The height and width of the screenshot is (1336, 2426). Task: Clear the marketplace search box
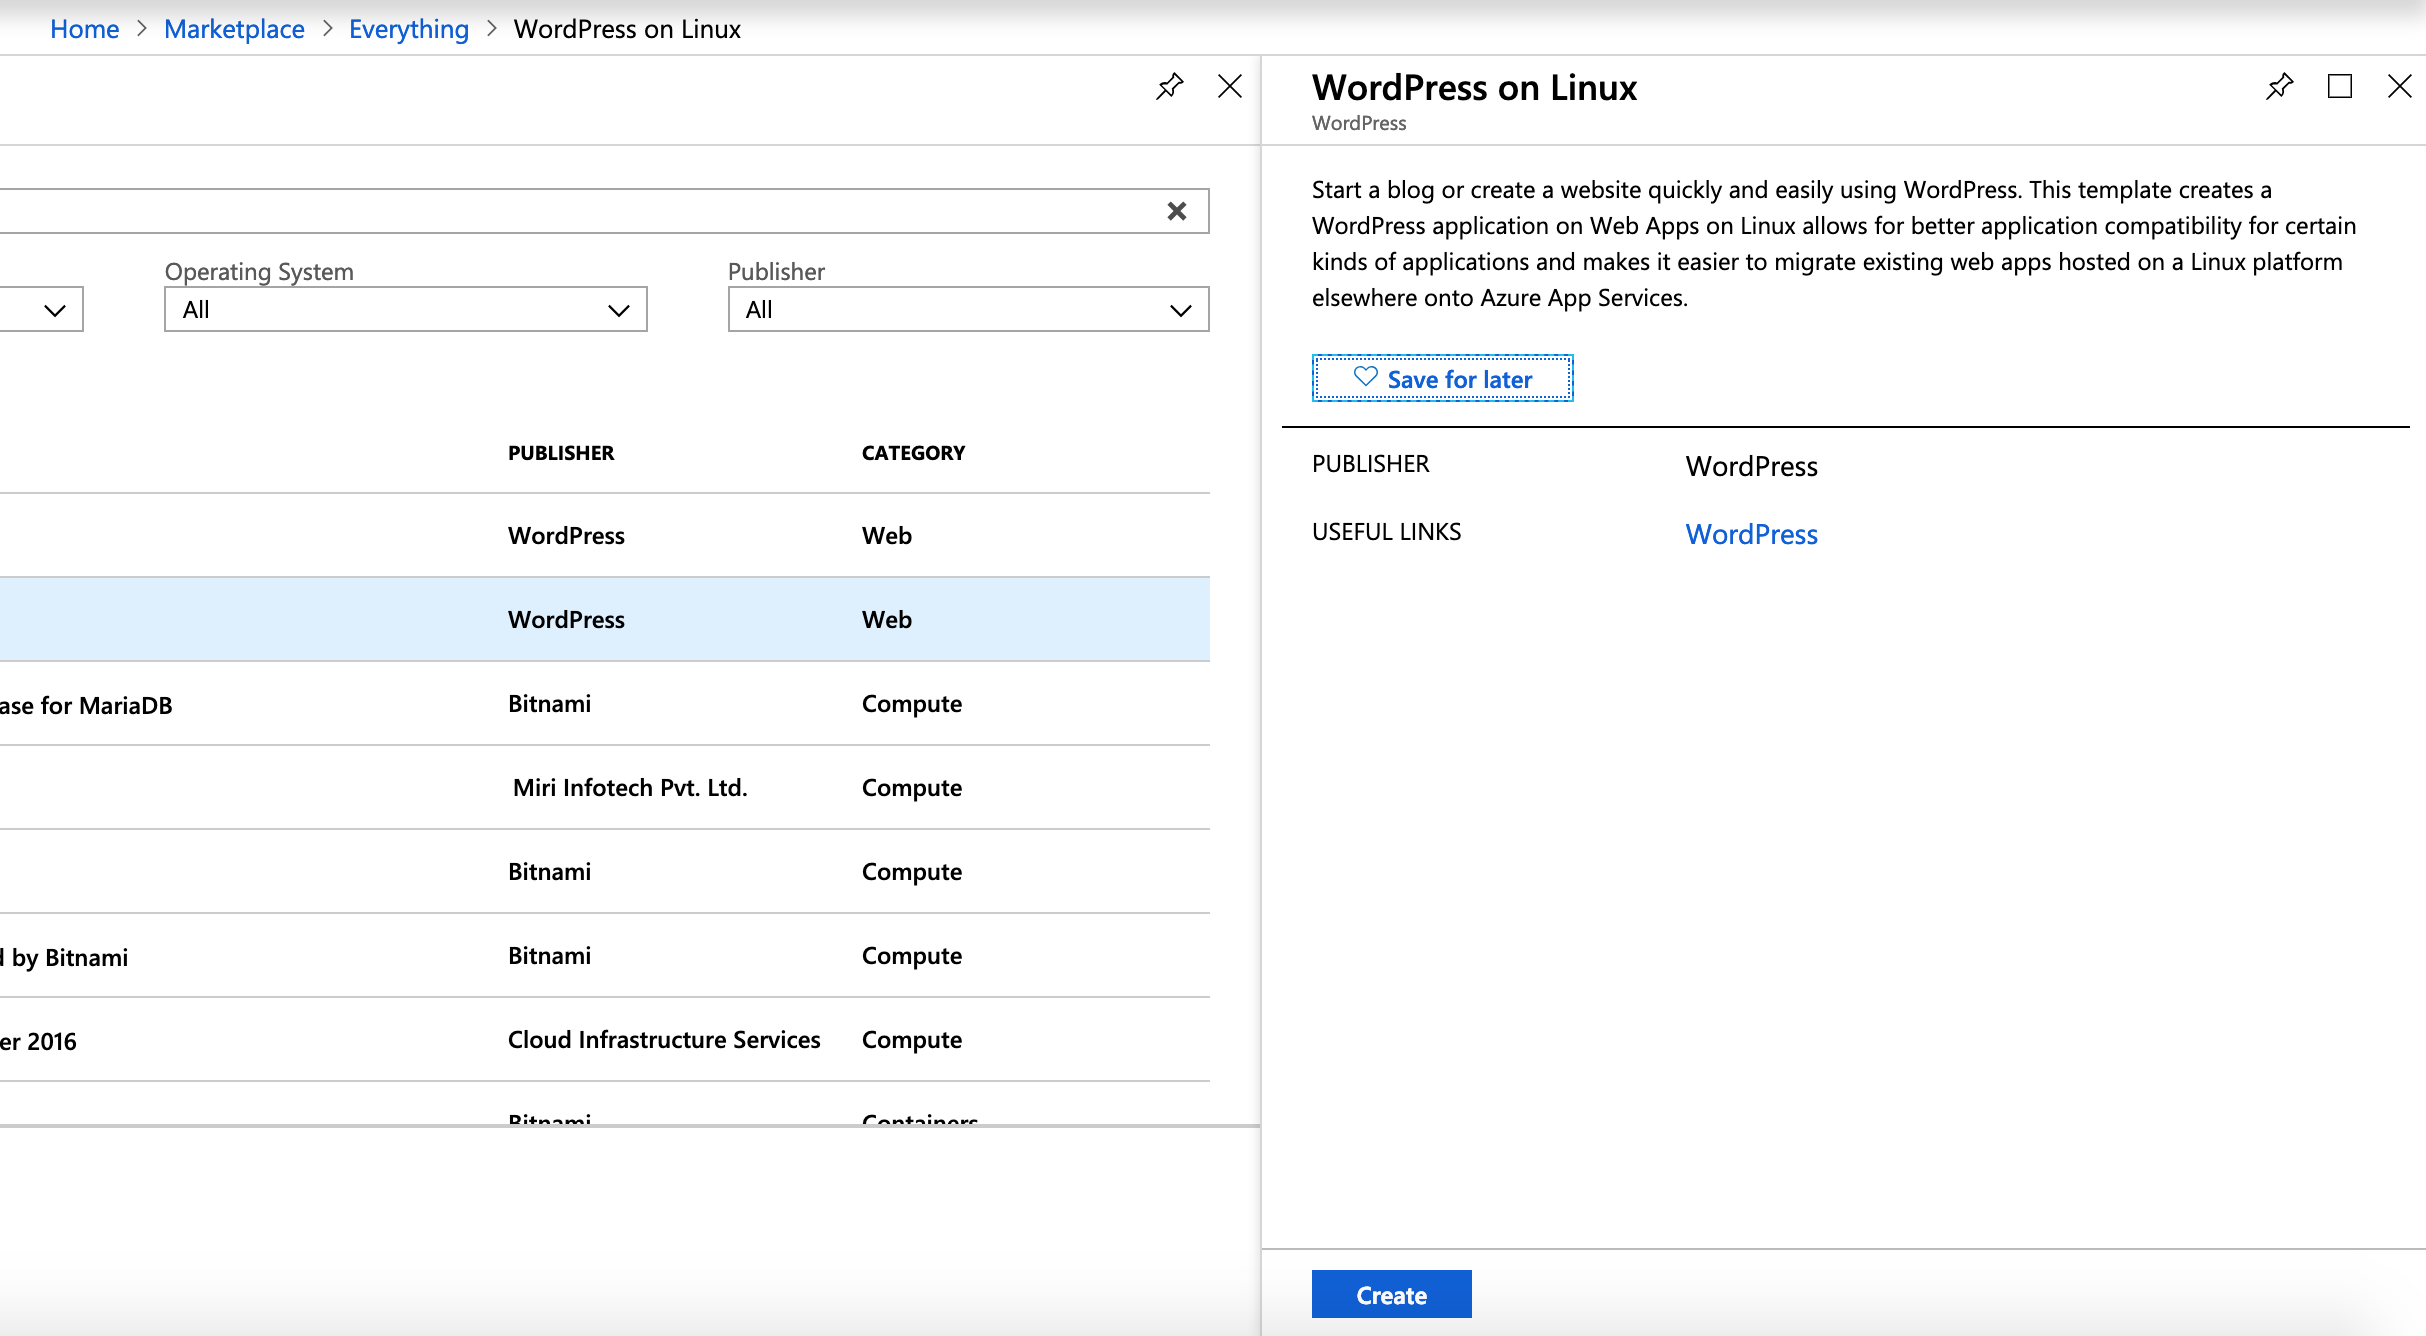(1177, 211)
